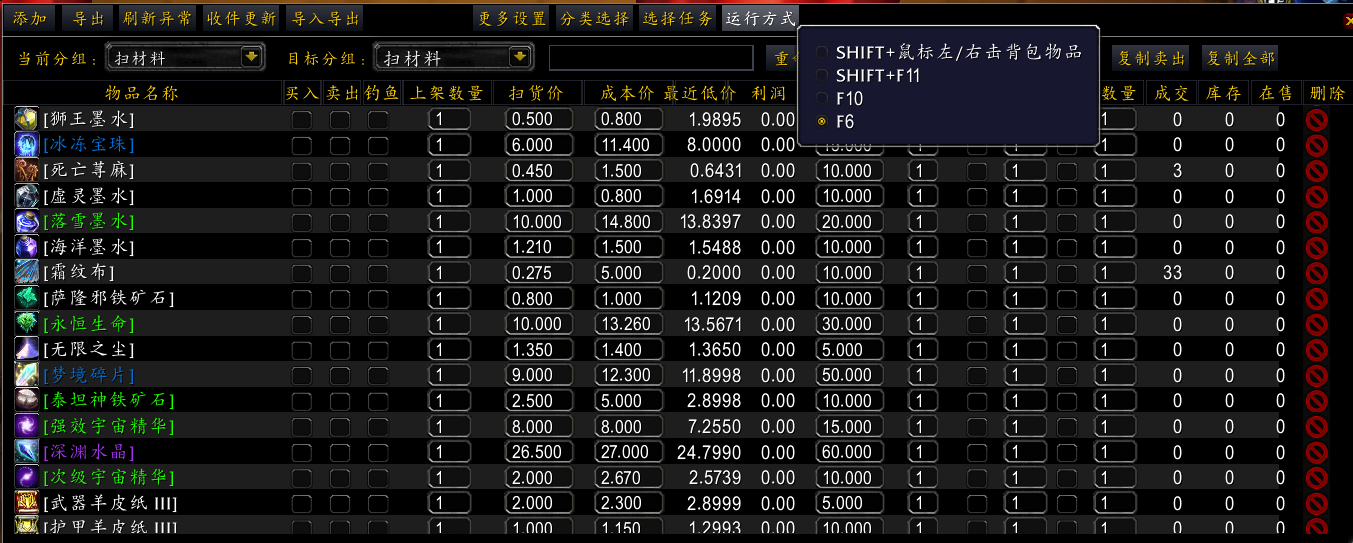Check the 钓鱼 box for 无限之尘
The width and height of the screenshot is (1353, 543).
tap(378, 349)
